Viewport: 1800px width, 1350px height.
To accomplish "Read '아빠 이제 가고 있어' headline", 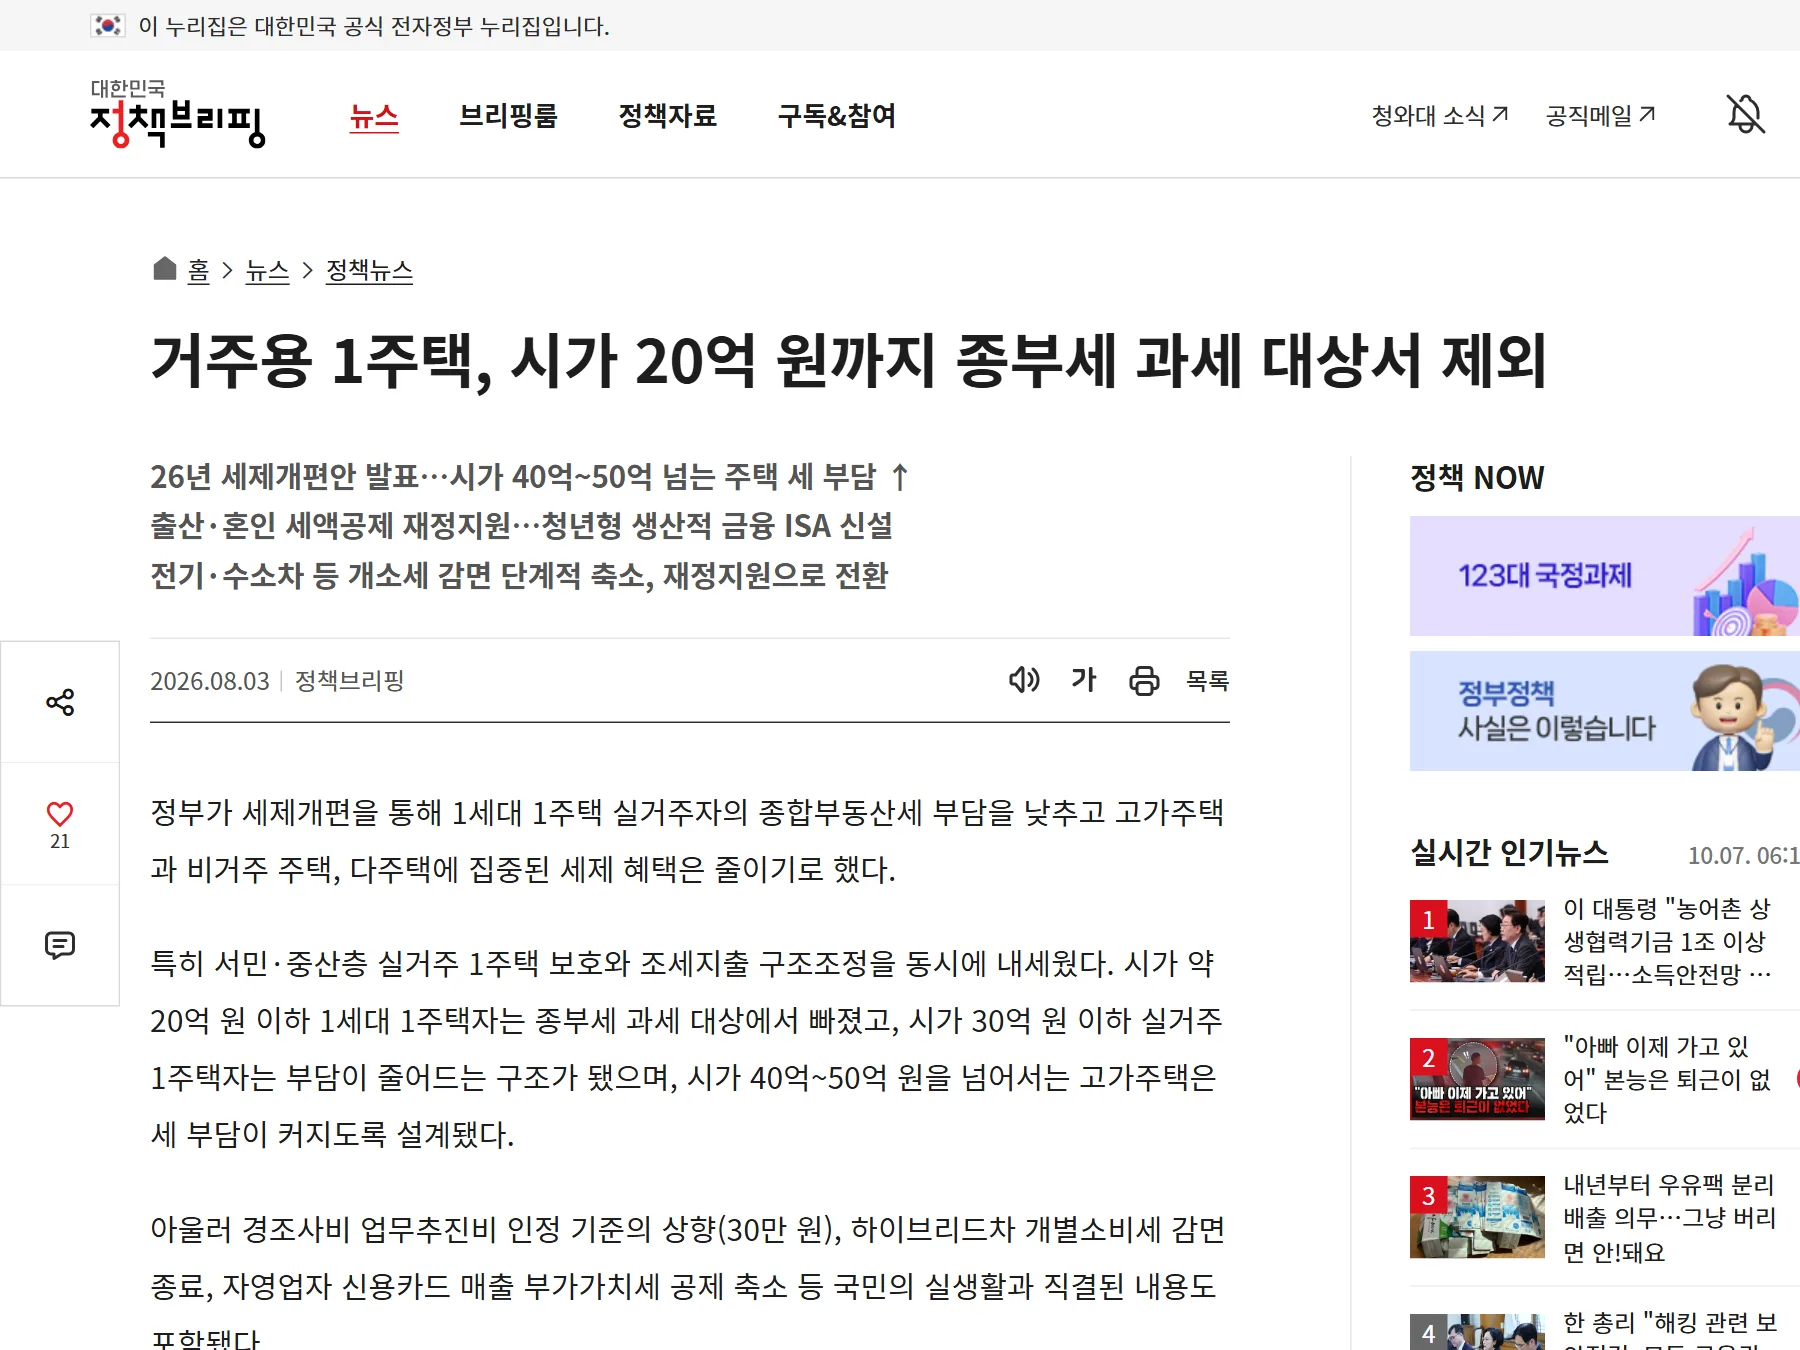I will pos(1668,1079).
